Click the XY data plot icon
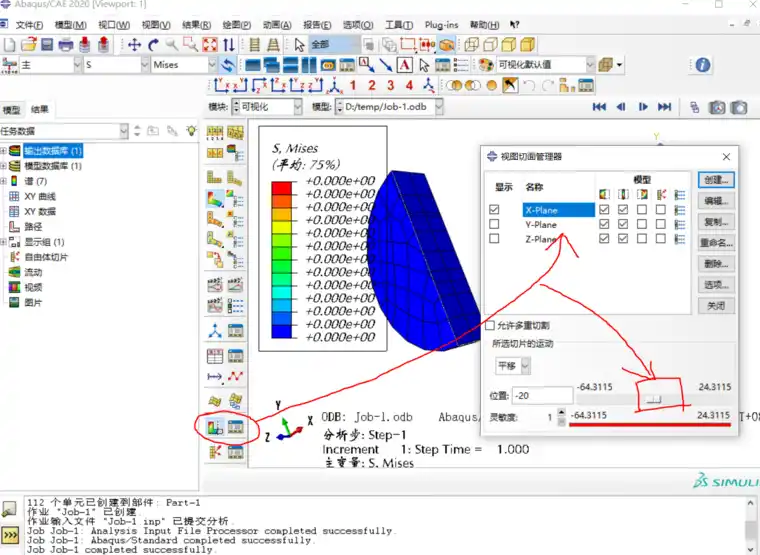The width and height of the screenshot is (760, 555). (236, 376)
